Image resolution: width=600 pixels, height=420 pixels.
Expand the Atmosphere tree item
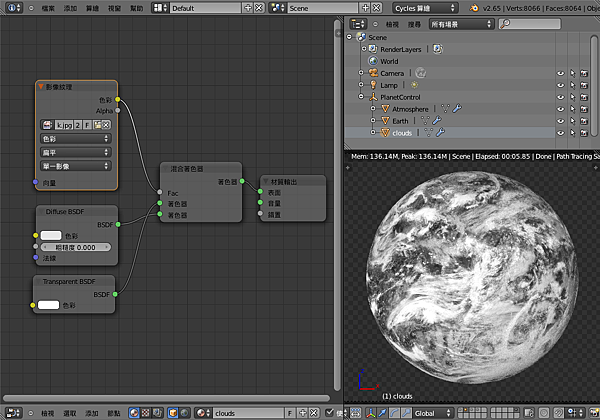point(373,109)
